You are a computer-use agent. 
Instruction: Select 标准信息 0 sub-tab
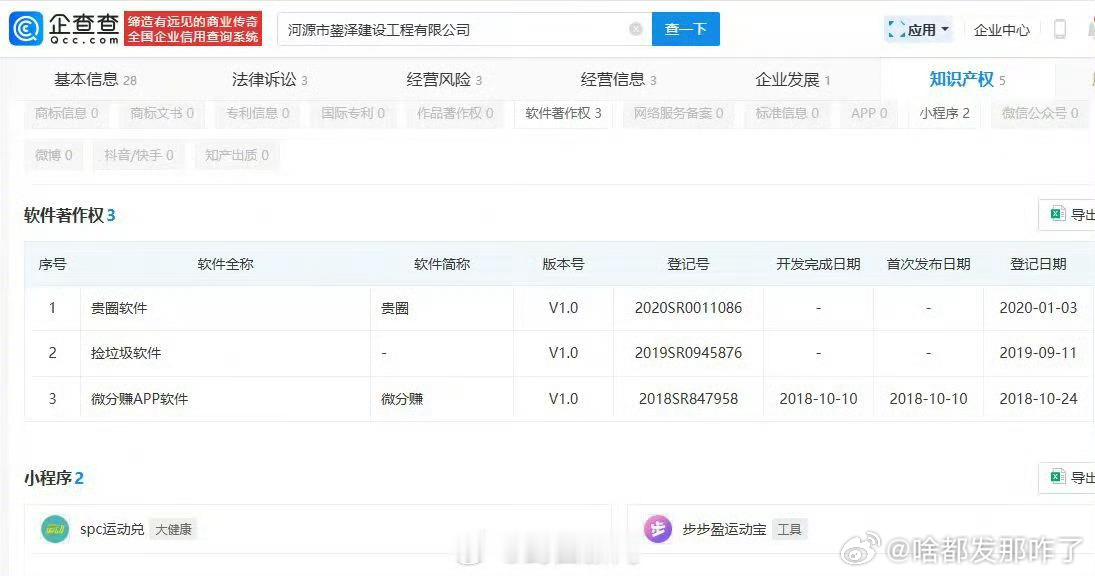pyautogui.click(x=786, y=113)
